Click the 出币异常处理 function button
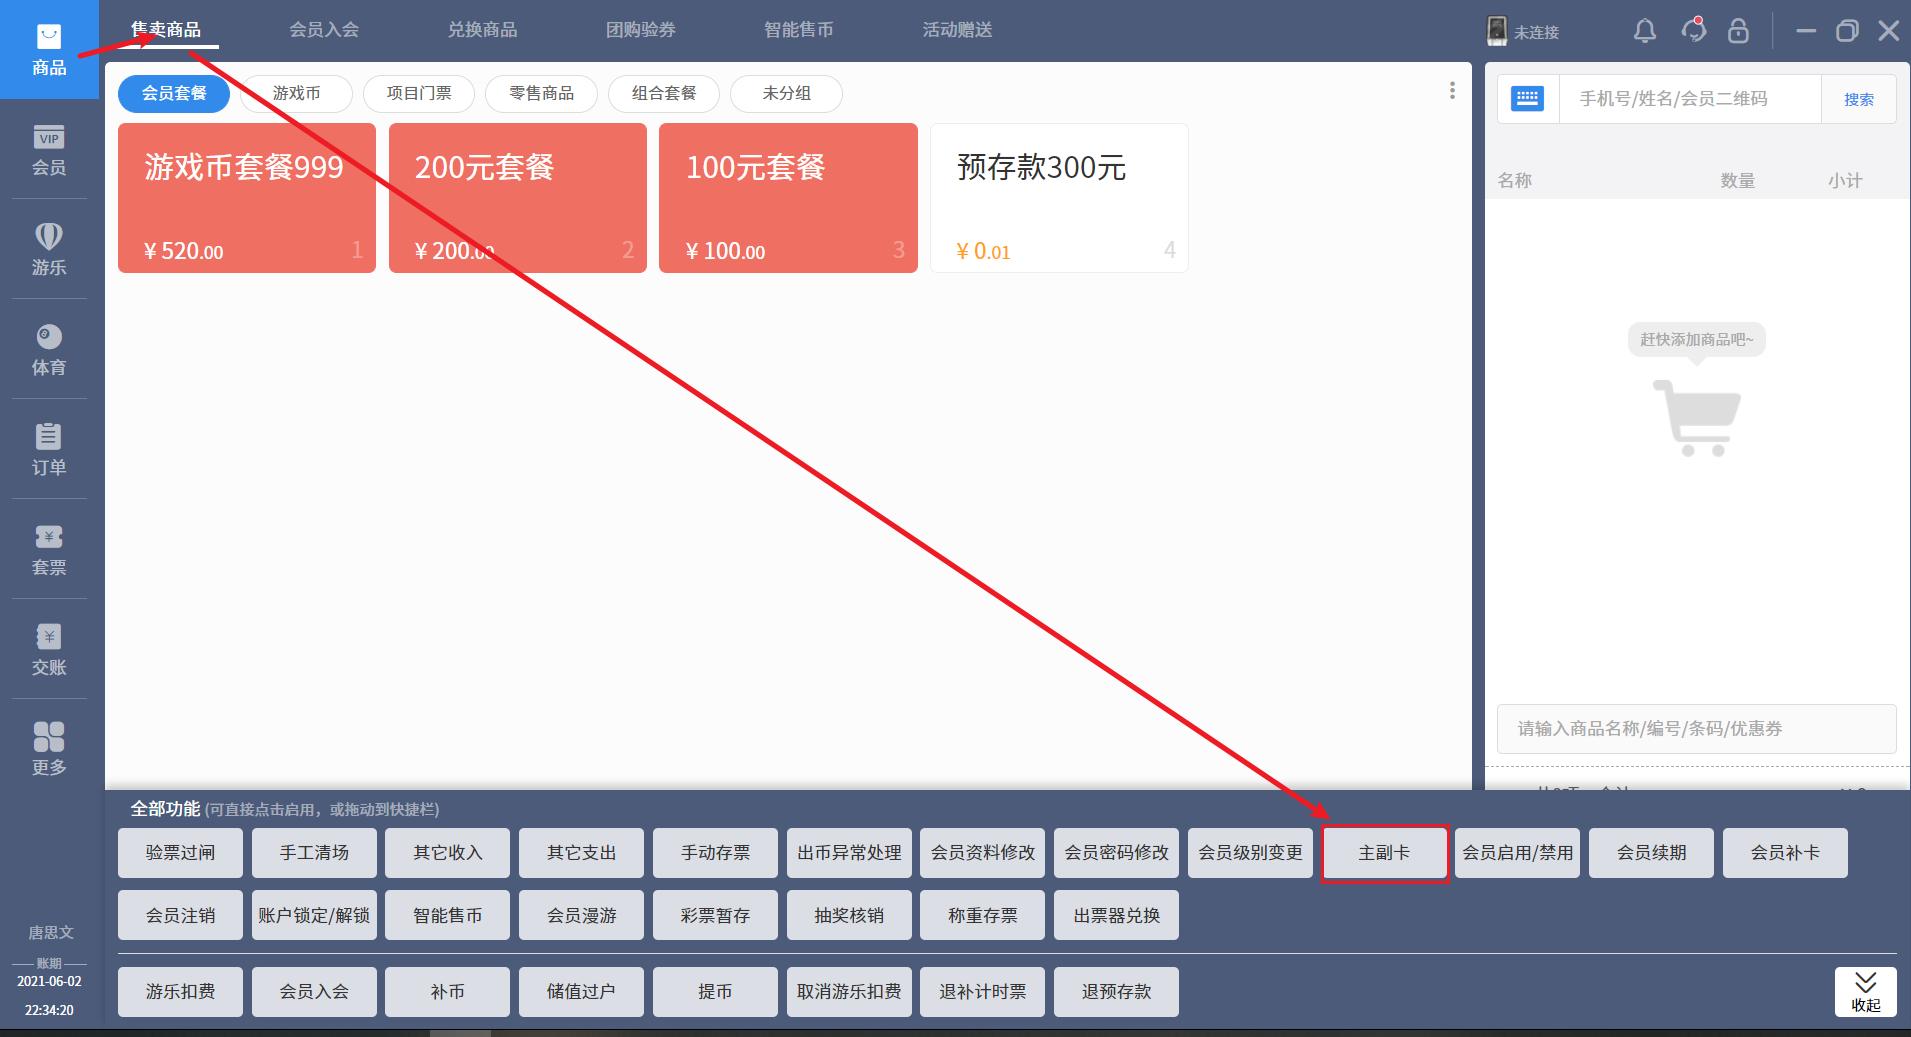 click(849, 853)
